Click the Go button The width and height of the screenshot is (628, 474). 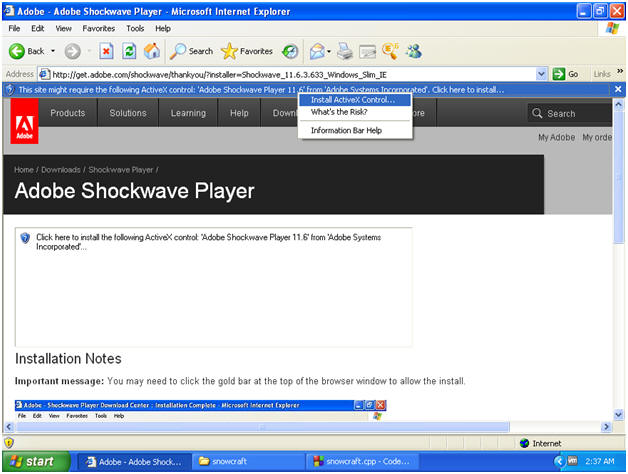tap(565, 74)
